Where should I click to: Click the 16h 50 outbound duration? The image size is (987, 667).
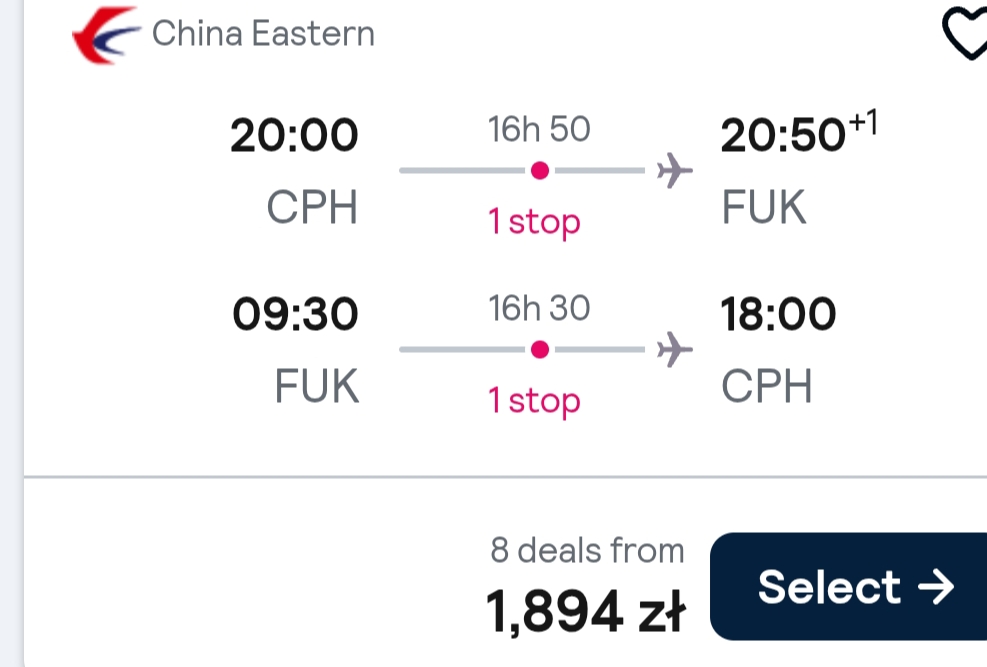(x=539, y=129)
